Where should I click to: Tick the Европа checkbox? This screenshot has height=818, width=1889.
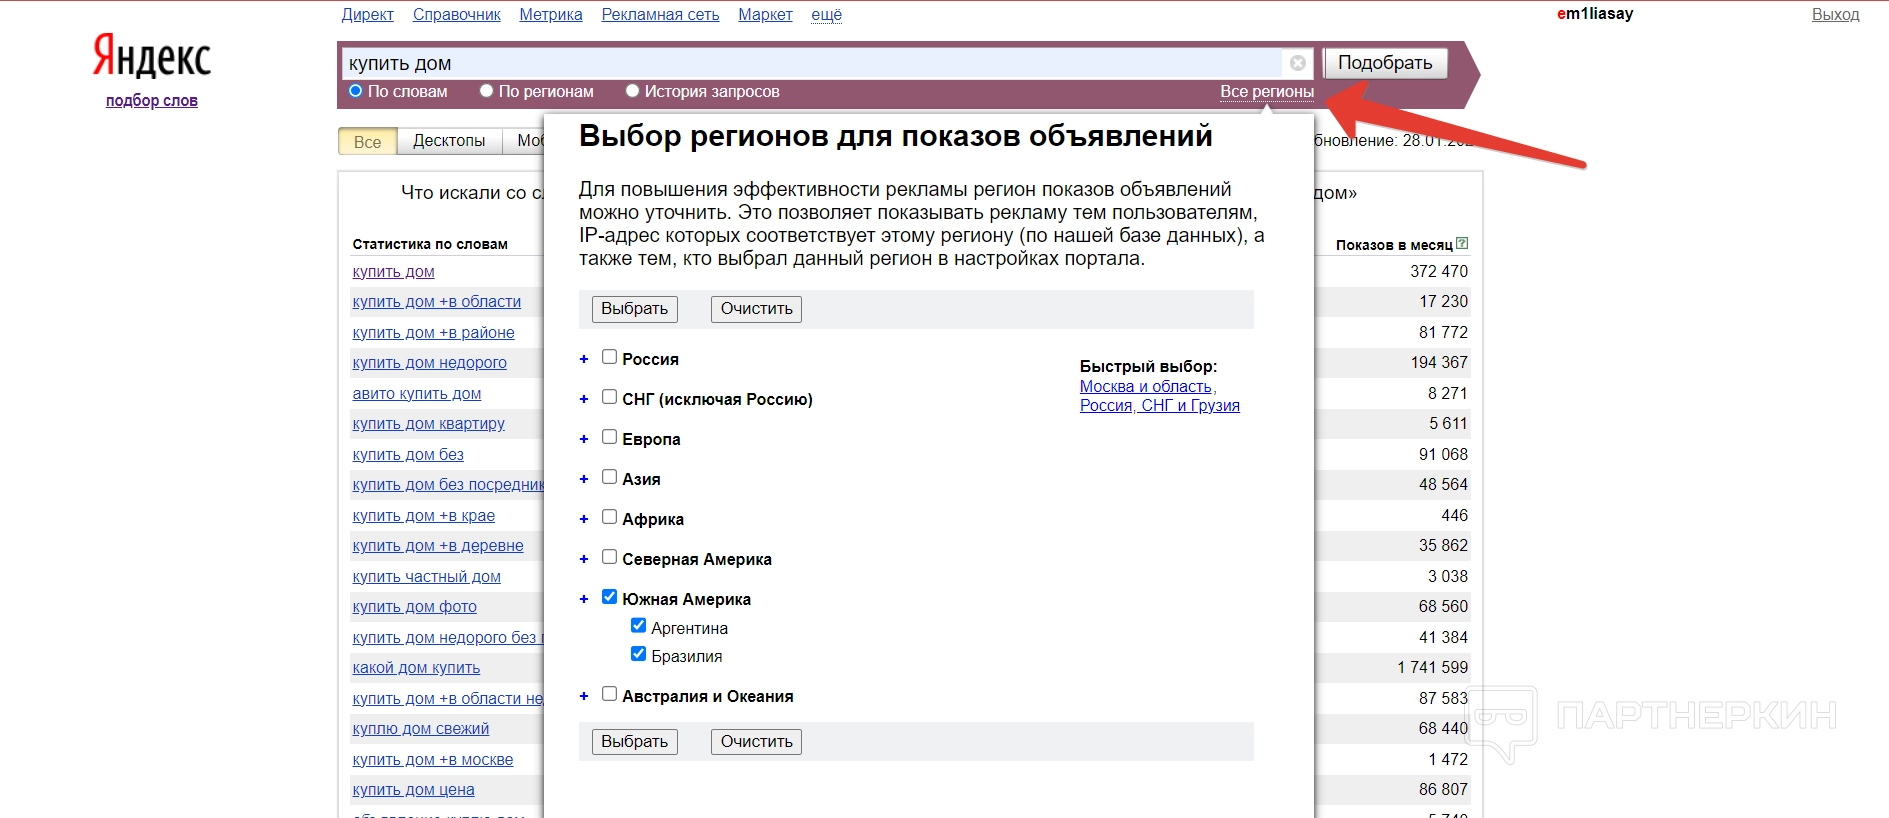(x=609, y=437)
